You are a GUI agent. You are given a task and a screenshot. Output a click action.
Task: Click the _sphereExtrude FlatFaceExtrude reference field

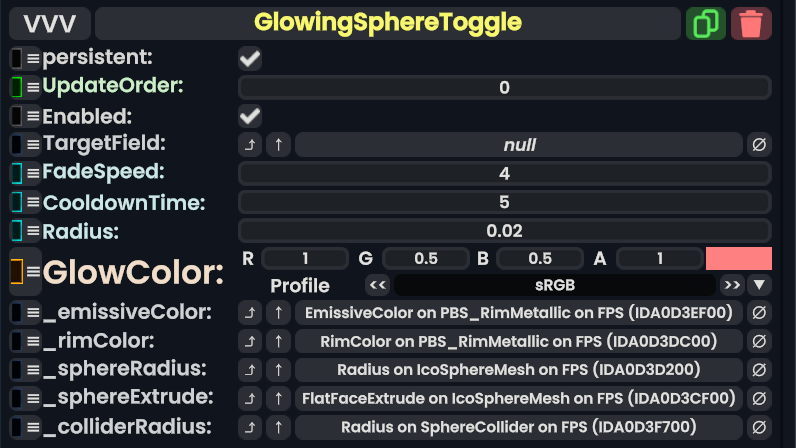pos(519,399)
